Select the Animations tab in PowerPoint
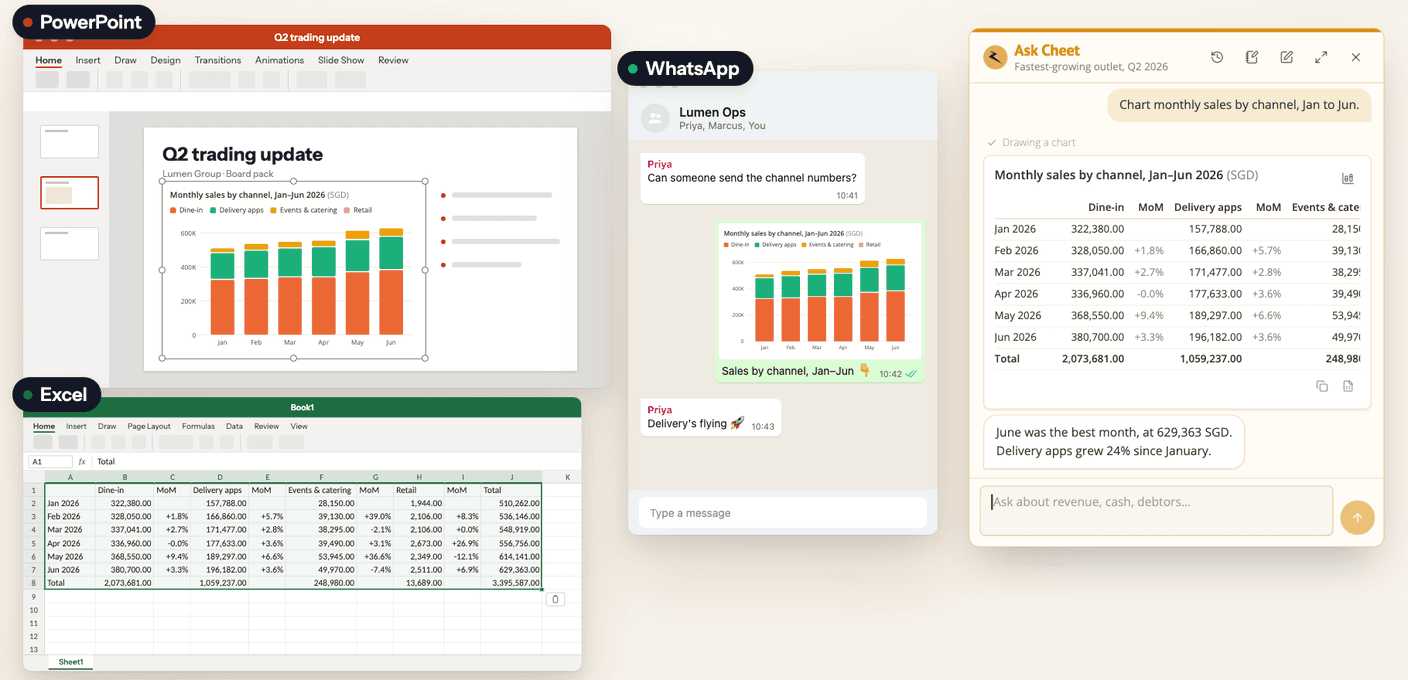This screenshot has width=1408, height=680. [x=279, y=60]
